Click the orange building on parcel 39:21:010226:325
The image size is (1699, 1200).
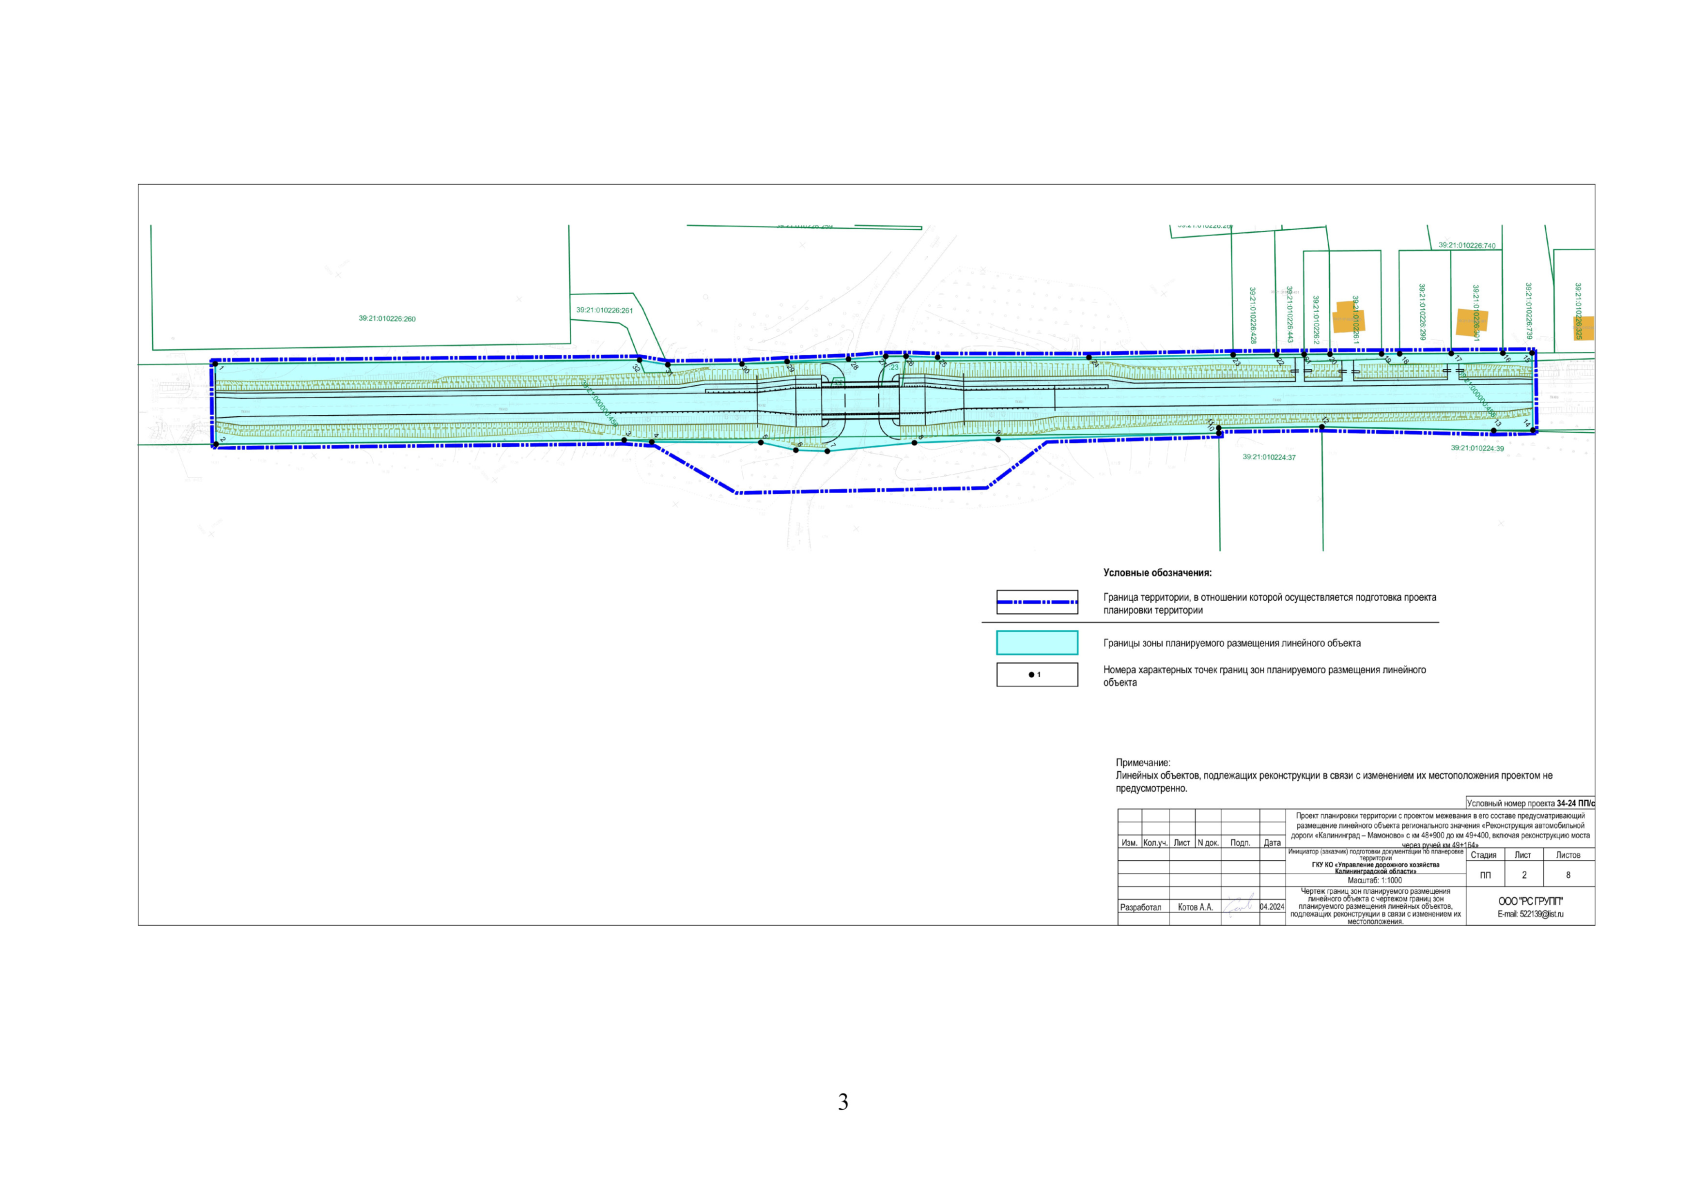(x=1583, y=328)
